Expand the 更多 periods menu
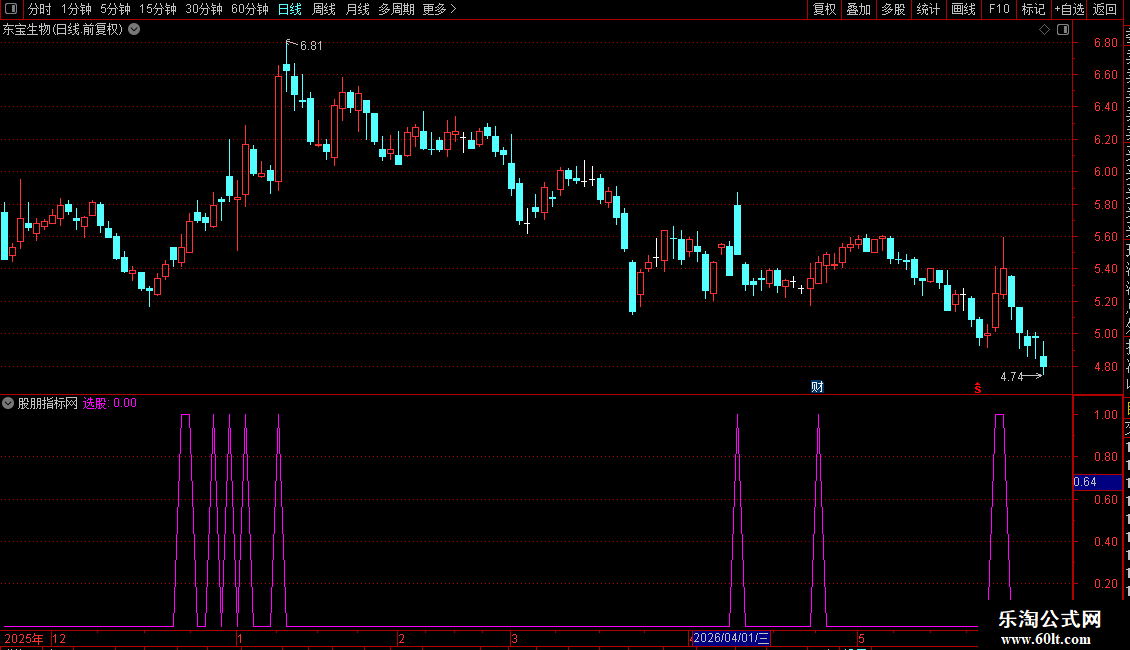Image resolution: width=1130 pixels, height=650 pixels. click(x=440, y=9)
